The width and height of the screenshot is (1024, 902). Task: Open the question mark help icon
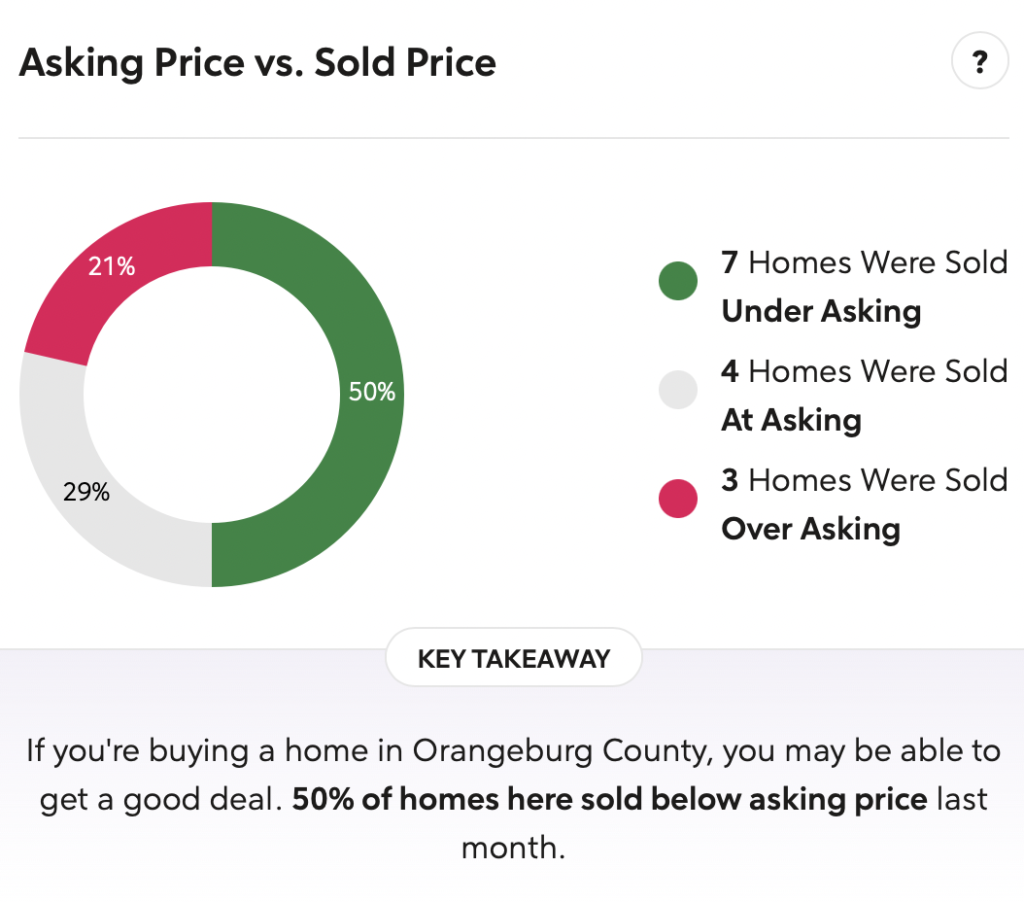click(x=980, y=61)
